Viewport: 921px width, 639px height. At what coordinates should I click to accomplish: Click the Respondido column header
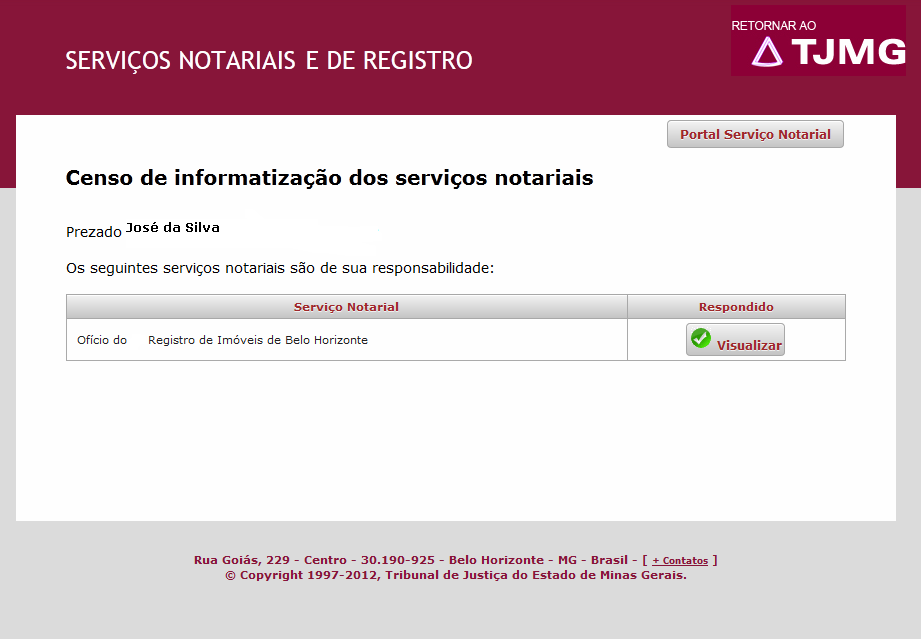click(x=736, y=307)
